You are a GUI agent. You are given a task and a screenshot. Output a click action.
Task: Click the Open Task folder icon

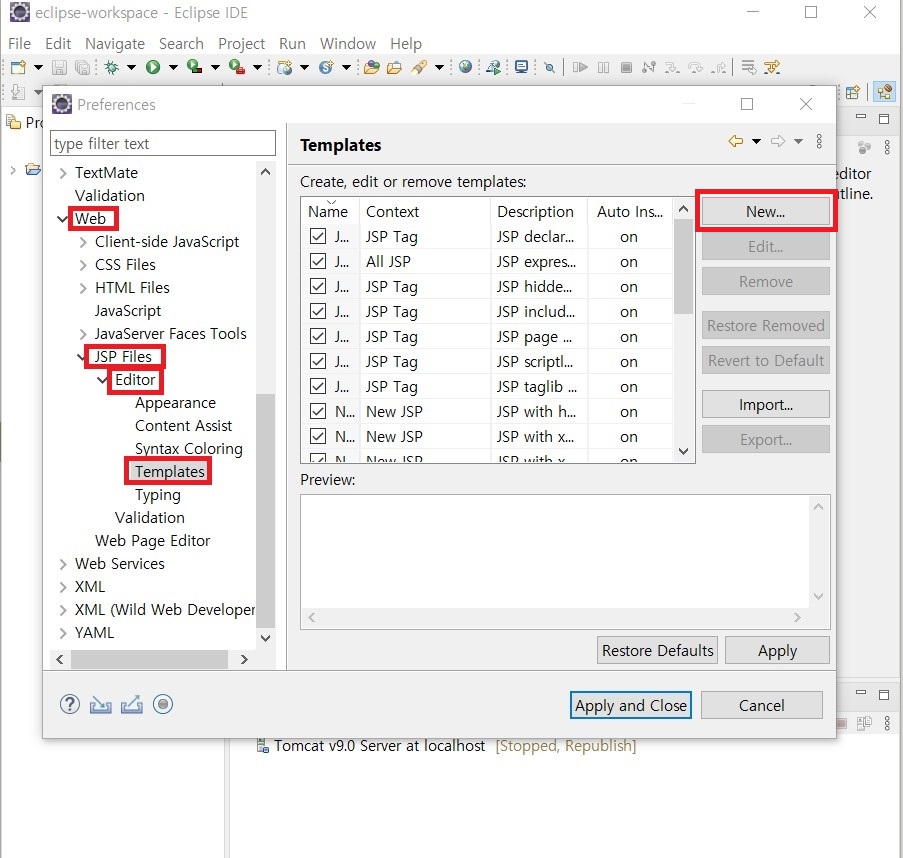pyautogui.click(x=394, y=67)
